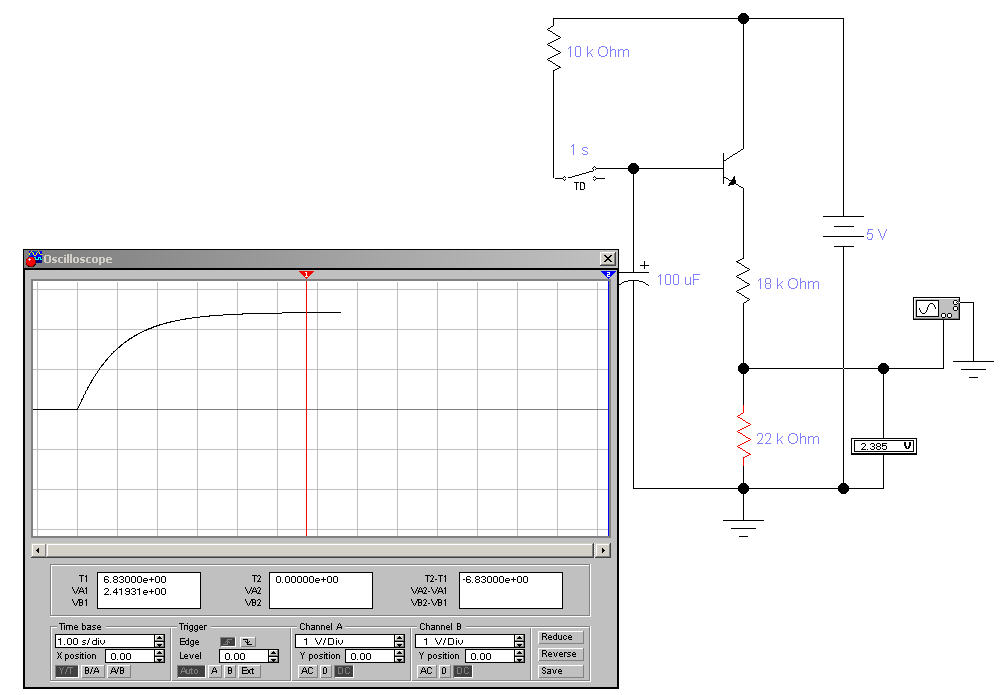Set trigger source to Auto

pyautogui.click(x=190, y=671)
